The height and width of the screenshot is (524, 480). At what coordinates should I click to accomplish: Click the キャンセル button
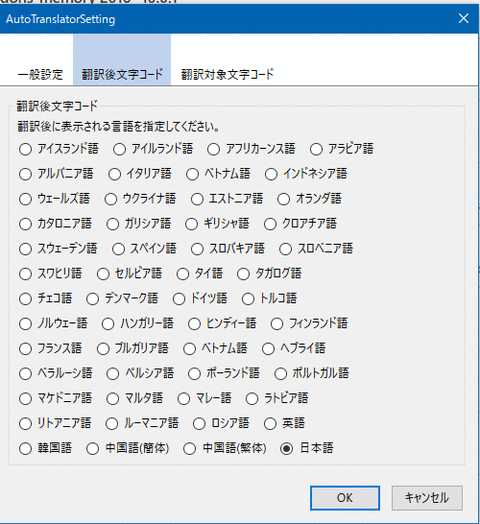[427, 498]
